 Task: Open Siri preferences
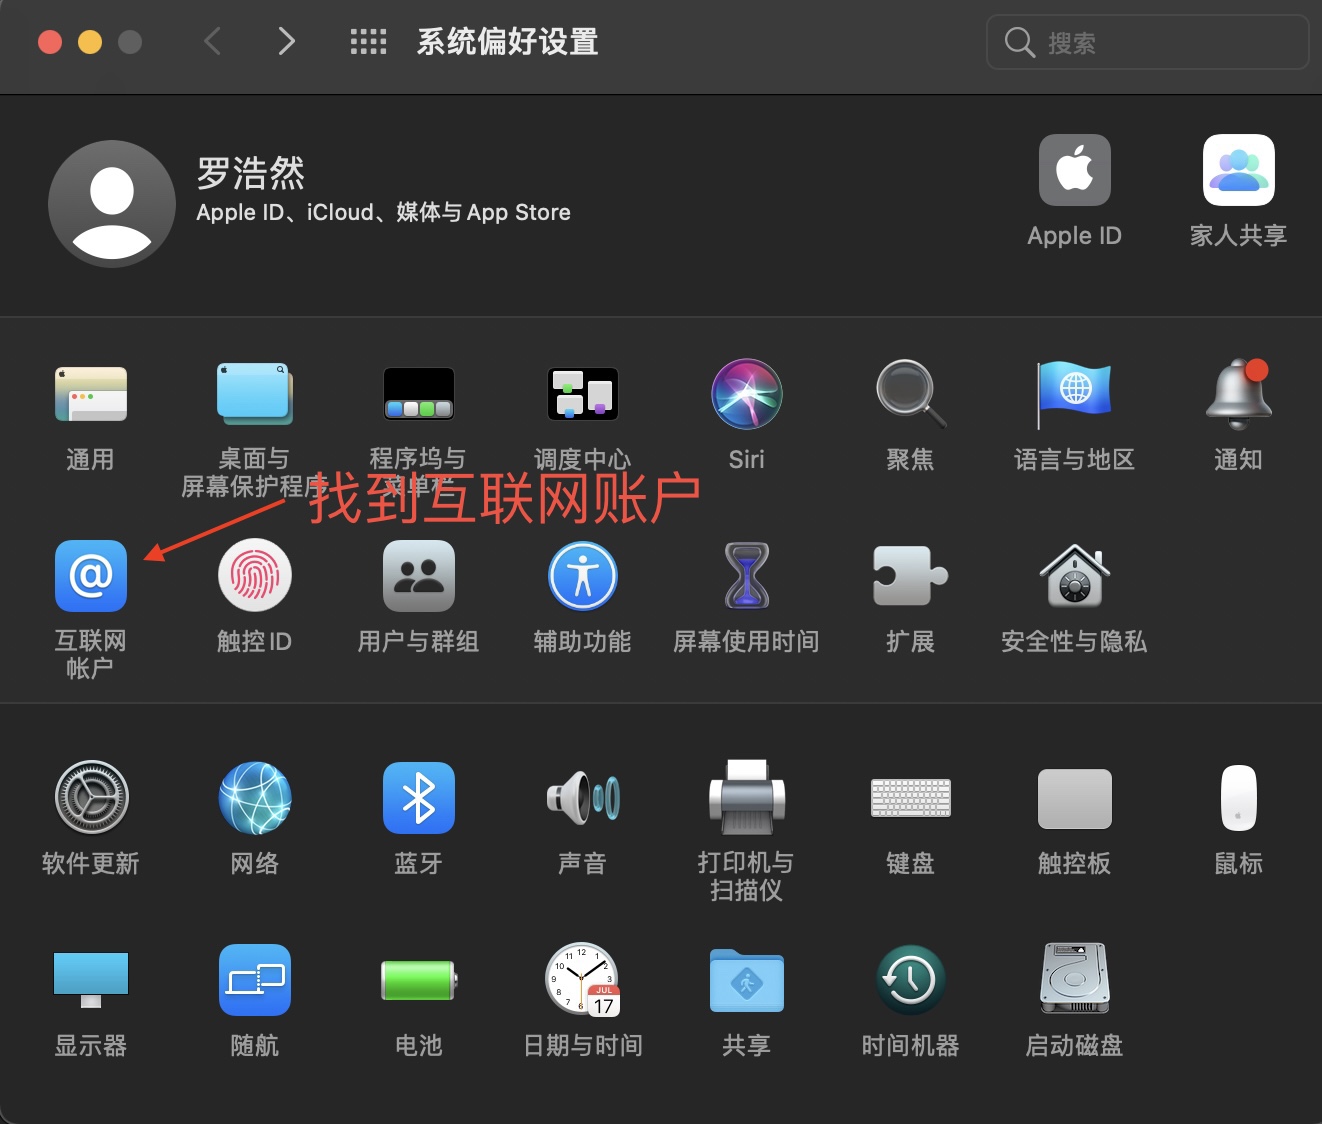tap(746, 394)
